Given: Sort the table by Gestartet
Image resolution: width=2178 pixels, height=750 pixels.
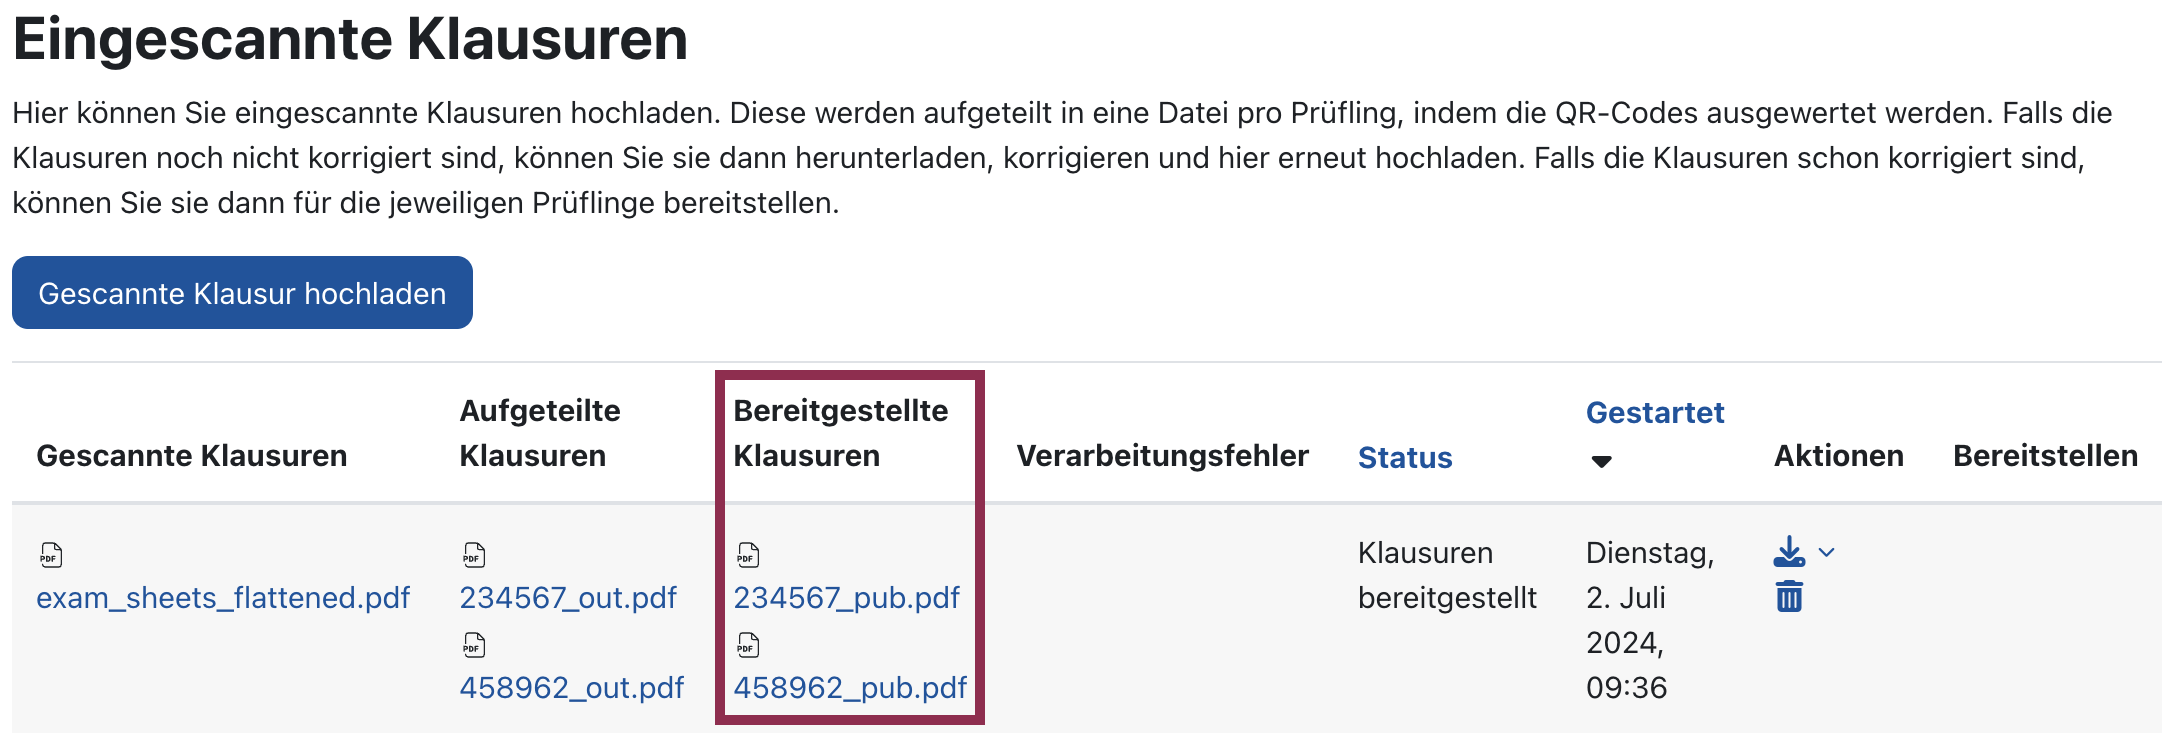Looking at the screenshot, I should pyautogui.click(x=1655, y=412).
